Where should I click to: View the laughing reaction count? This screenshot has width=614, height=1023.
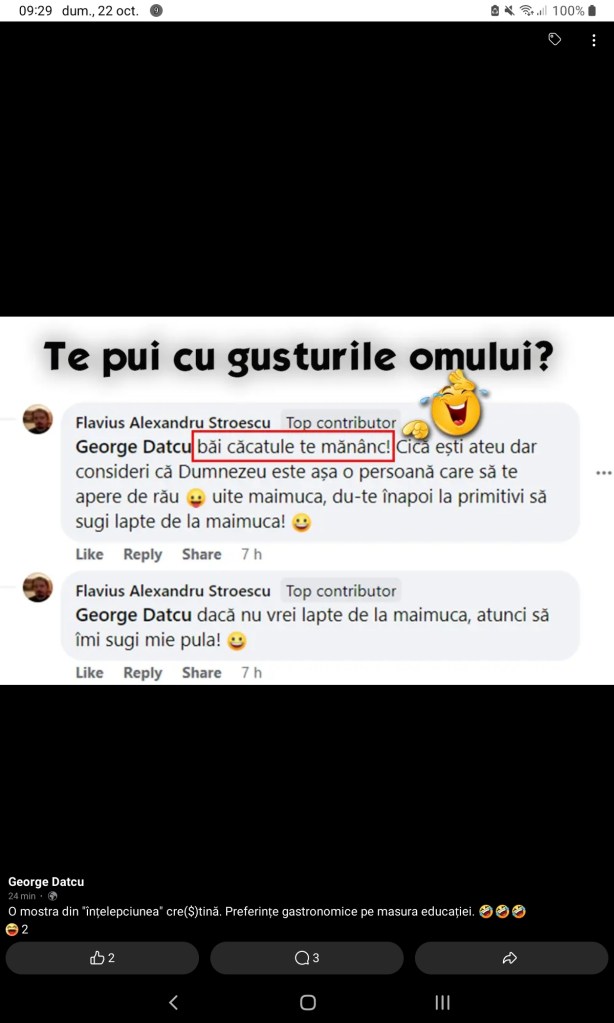click(x=18, y=930)
